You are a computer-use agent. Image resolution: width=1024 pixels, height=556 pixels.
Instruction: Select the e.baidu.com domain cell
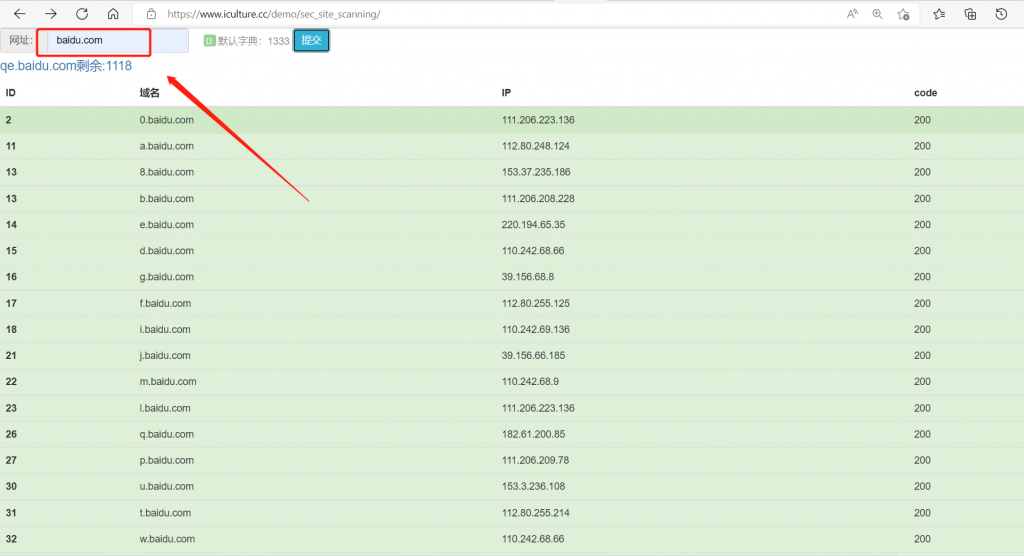(167, 225)
